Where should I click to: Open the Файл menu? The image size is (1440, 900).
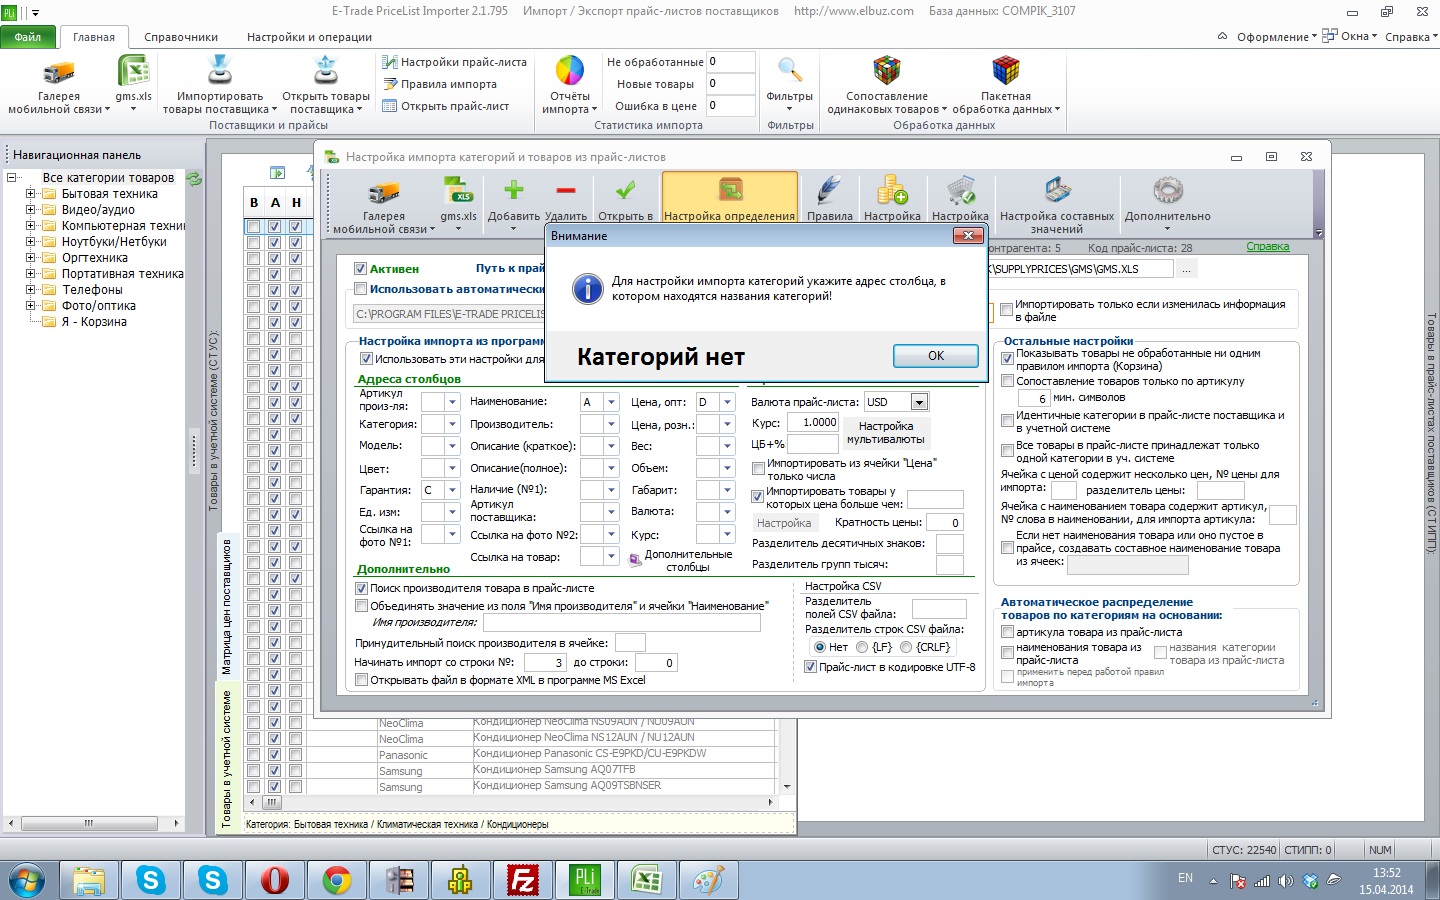(28, 37)
